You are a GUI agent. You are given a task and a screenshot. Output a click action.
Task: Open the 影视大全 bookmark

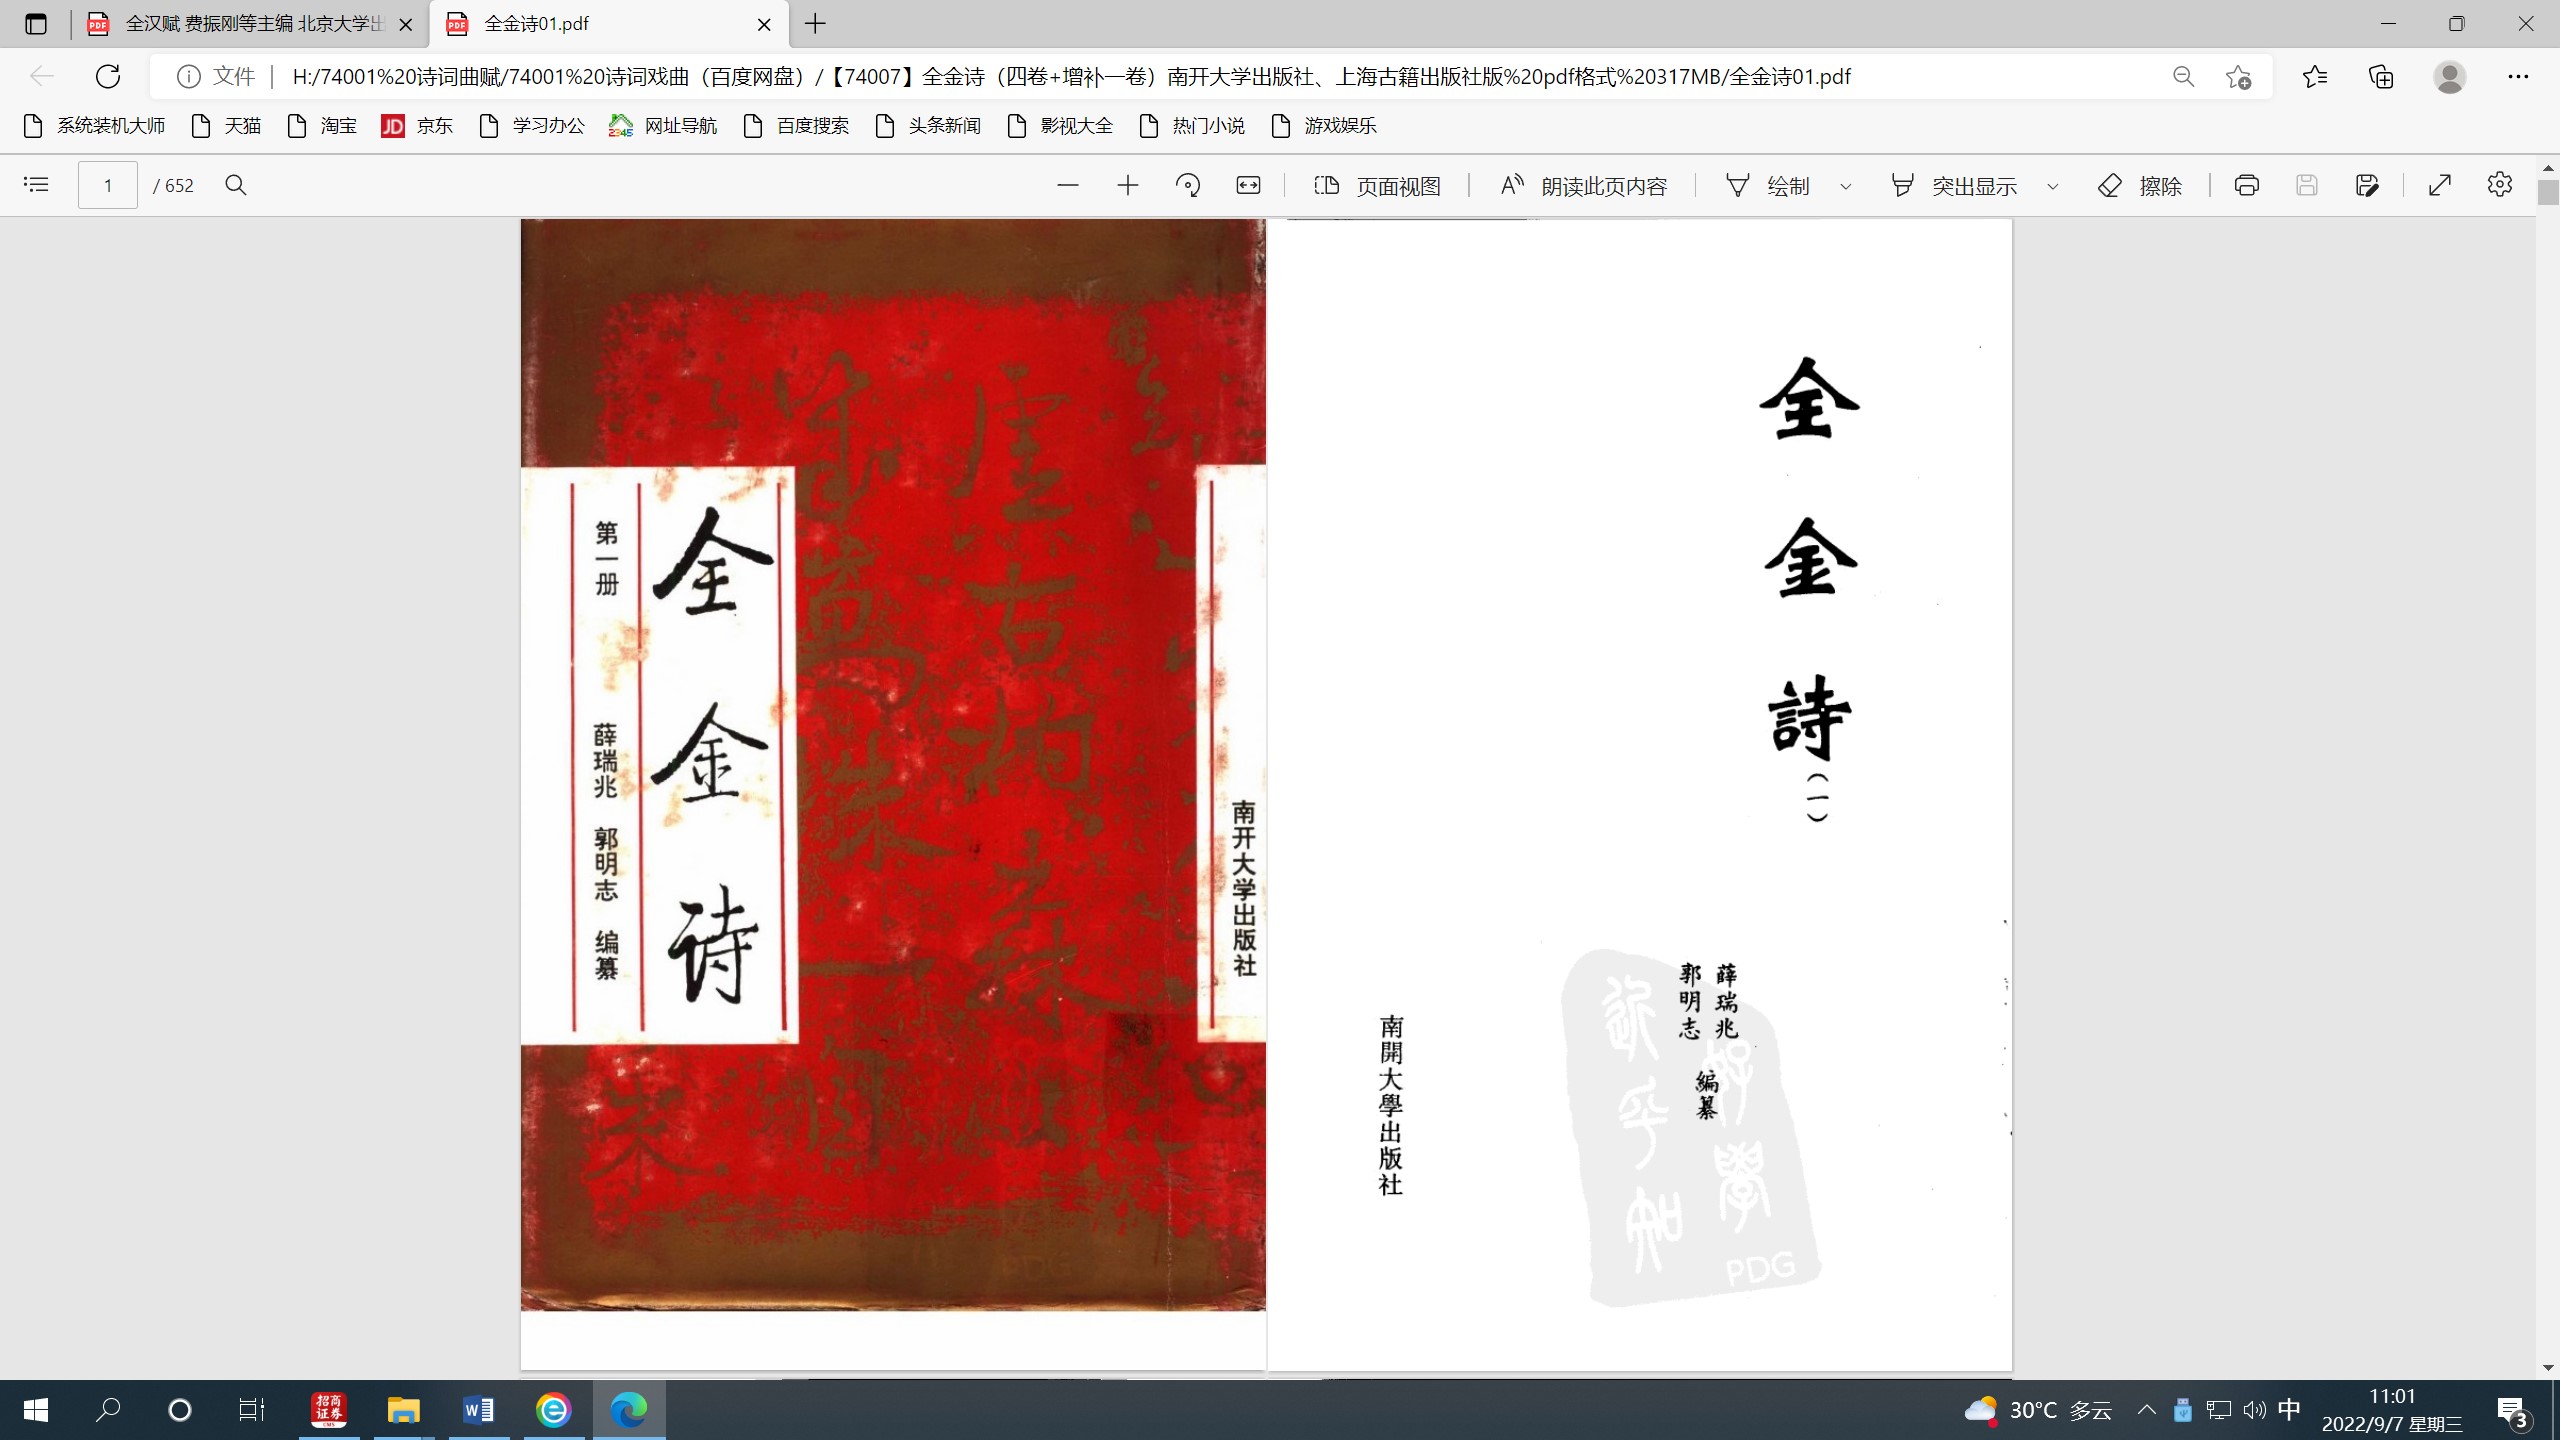click(x=1060, y=126)
